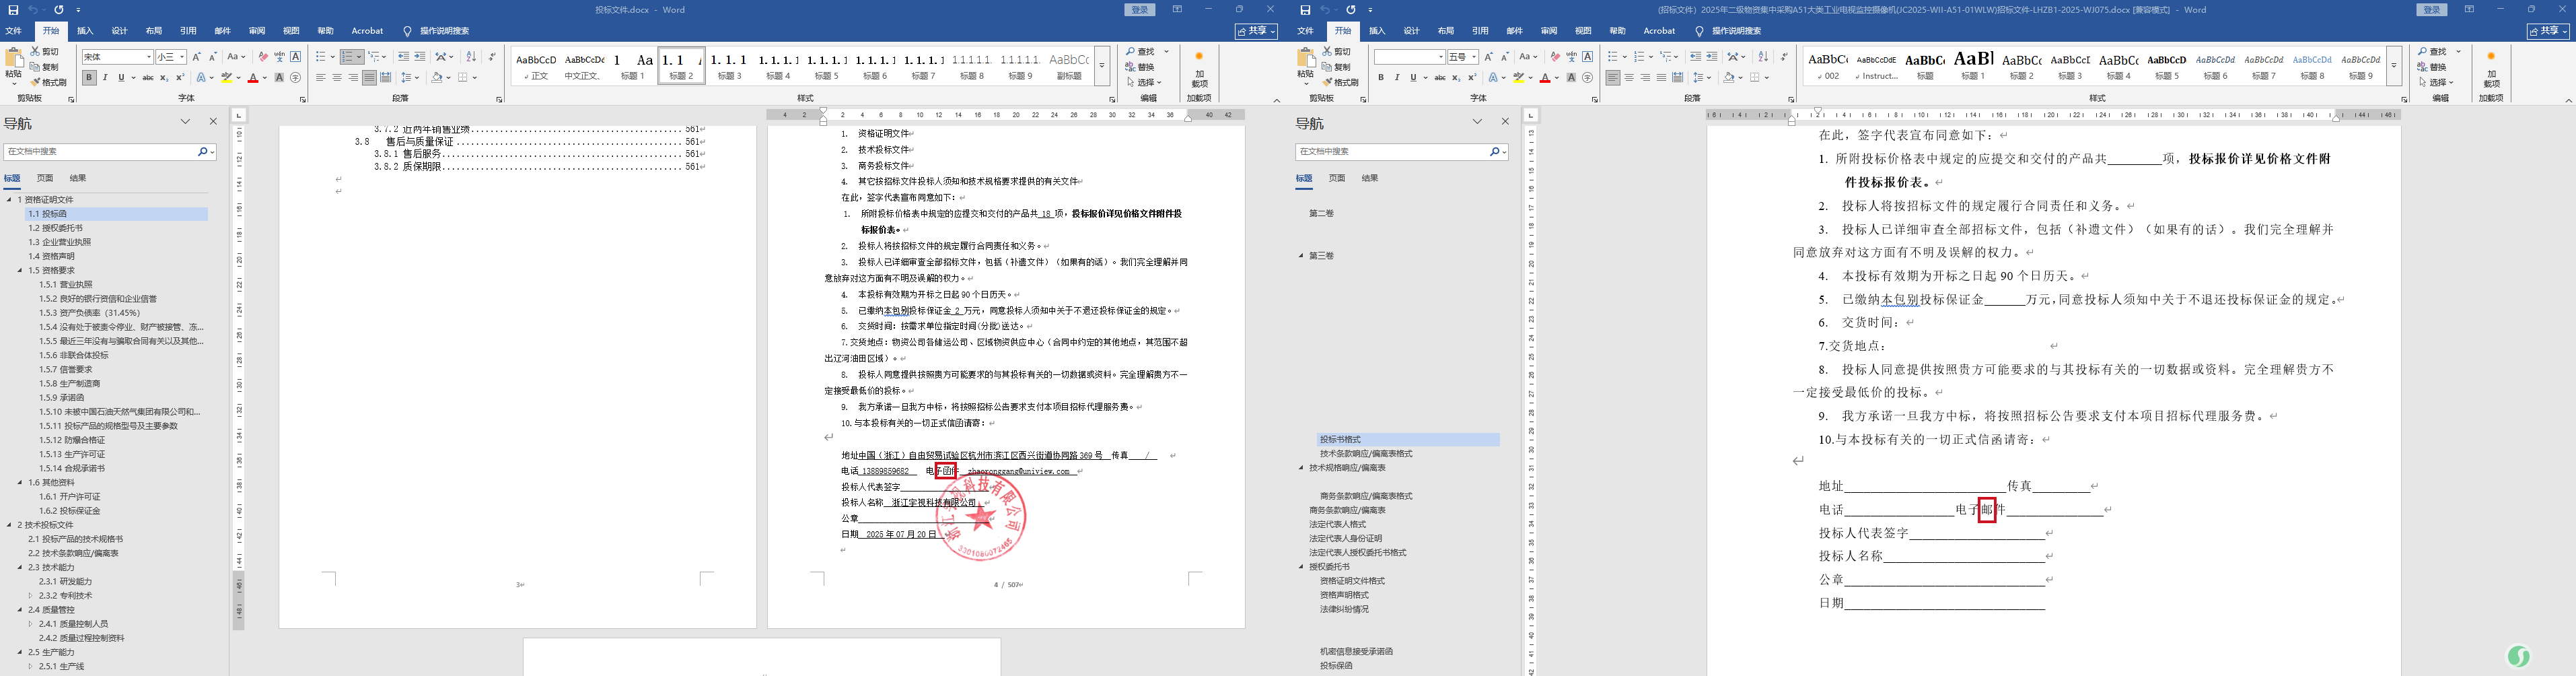Viewport: 2576px width, 676px height.
Task: Expand '2.3.2 专利技术' in left navigation tree
Action: click(30, 595)
